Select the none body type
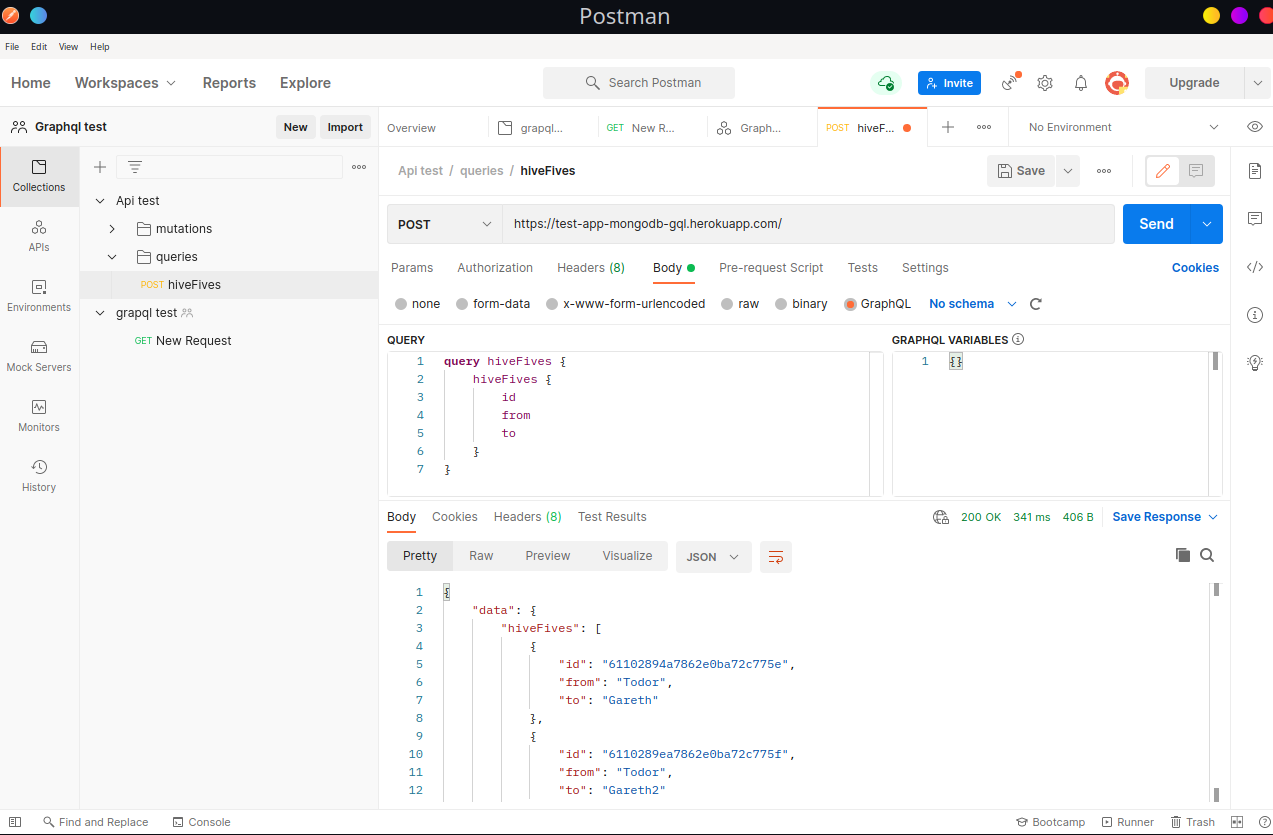Image resolution: width=1273 pixels, height=835 pixels. click(401, 304)
